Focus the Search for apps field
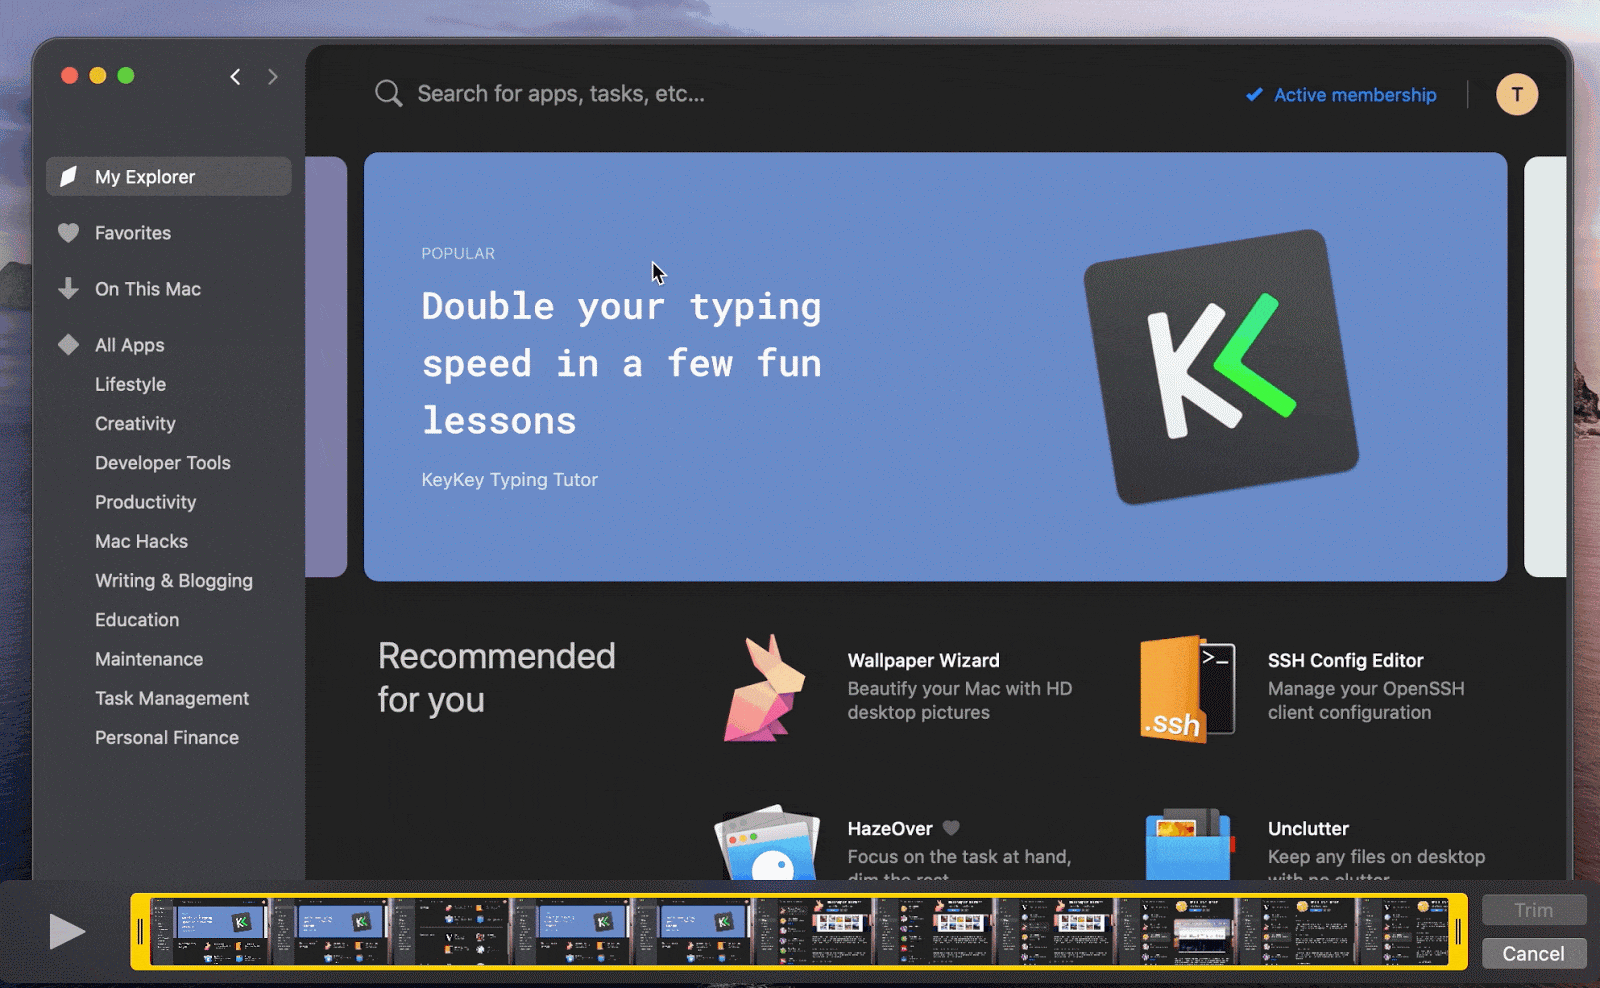The image size is (1600, 988). 561,94
